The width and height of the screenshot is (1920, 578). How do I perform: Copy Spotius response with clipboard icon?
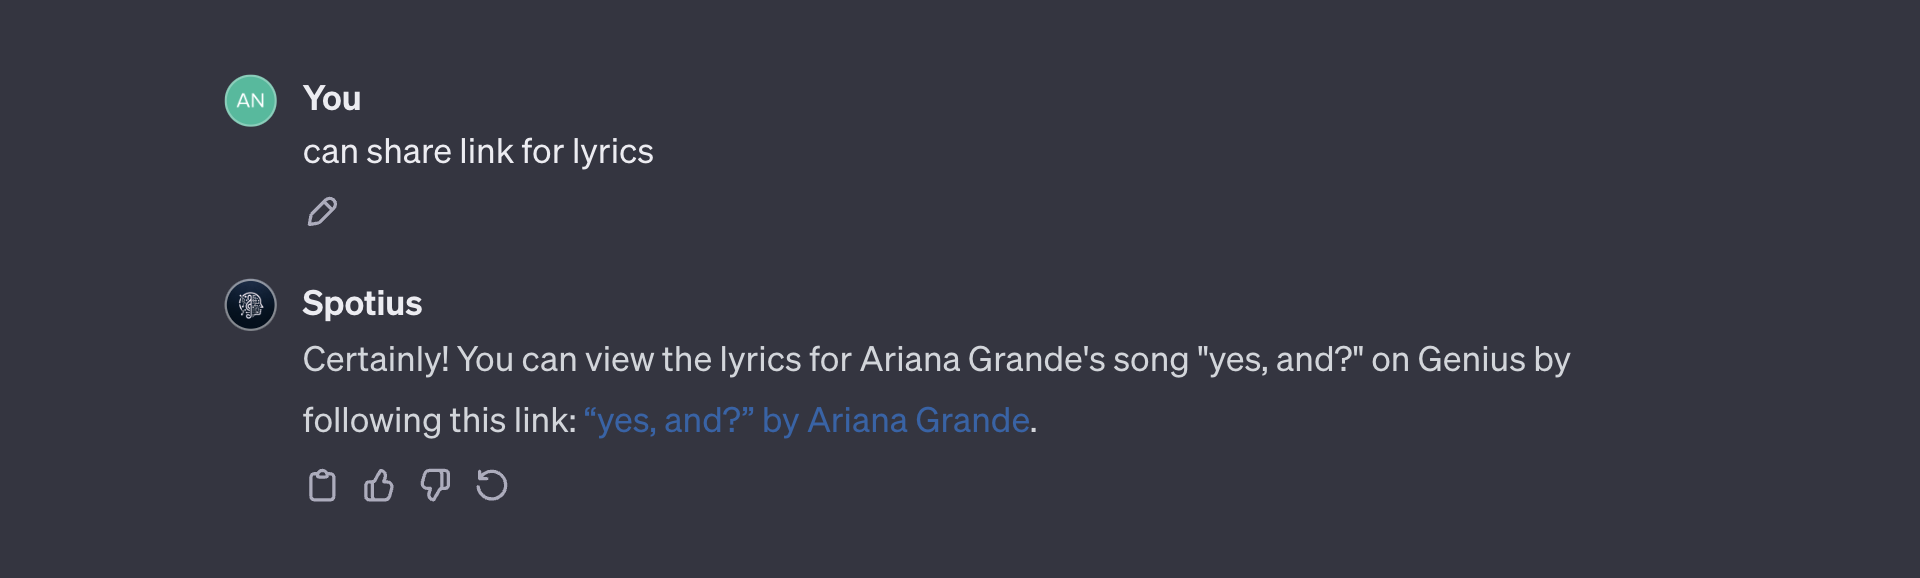coord(322,486)
